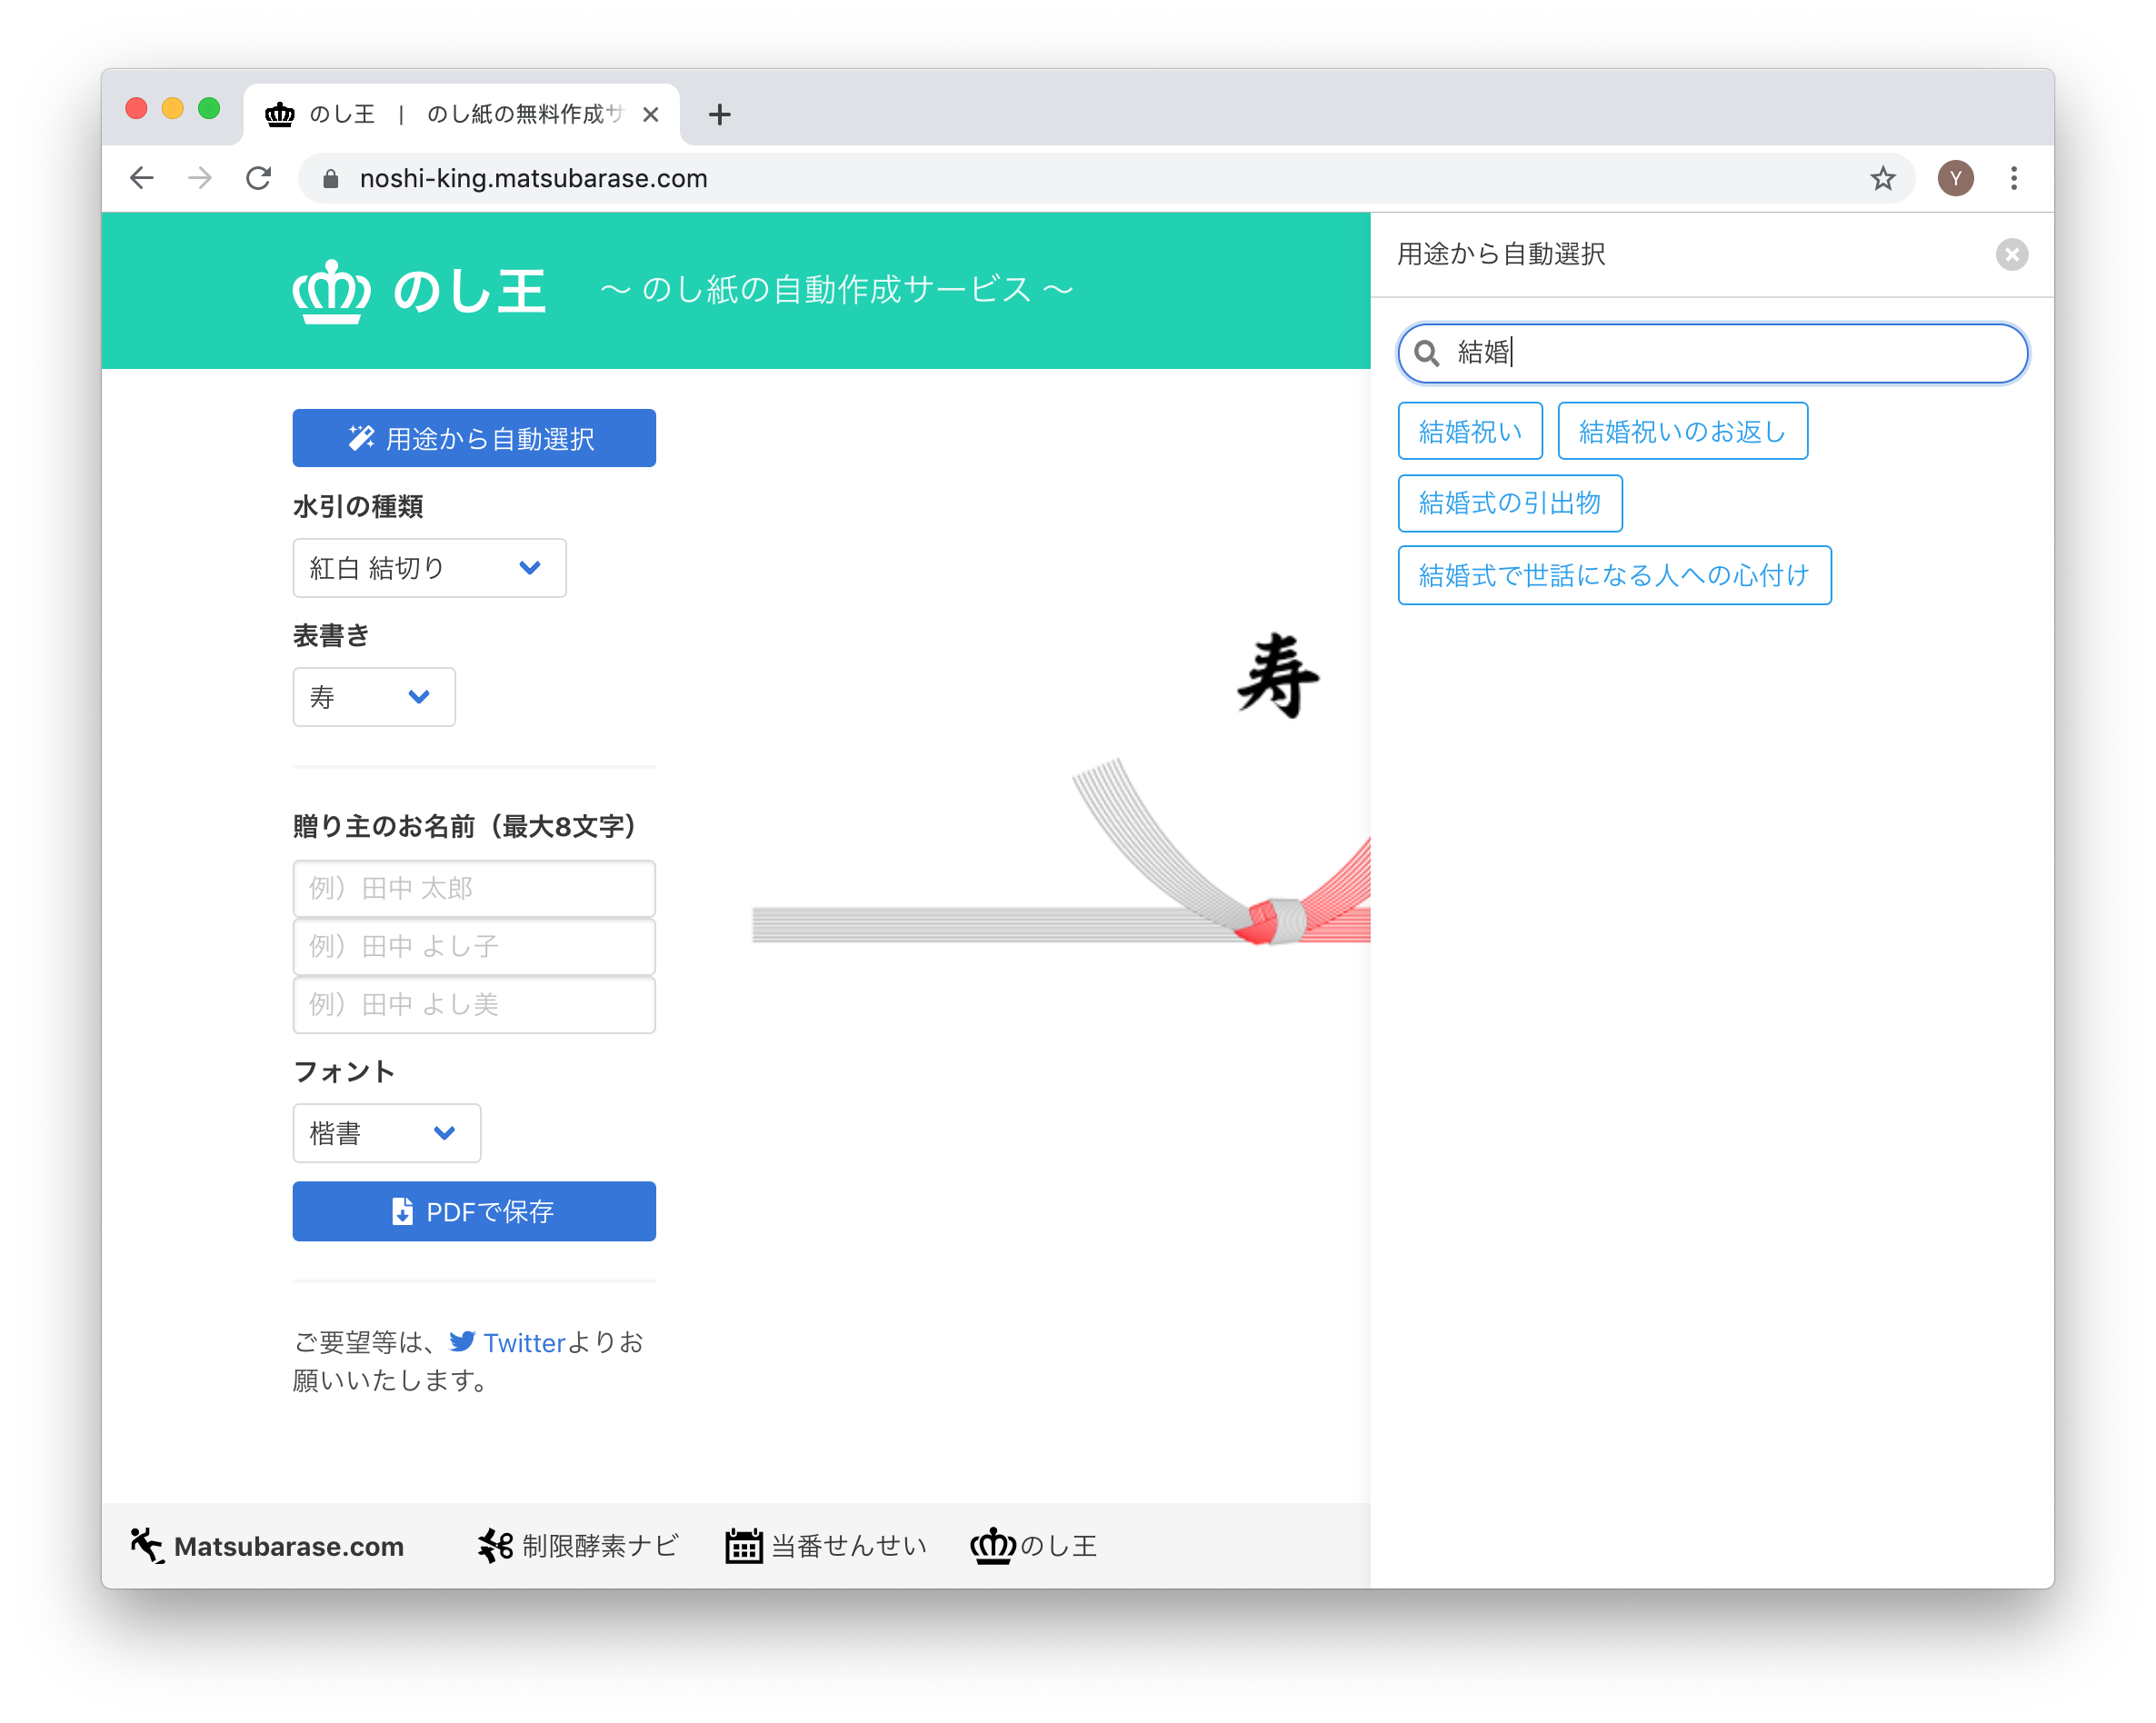
Task: Click the magic wand icon on 用途から自動選択
Action: point(361,437)
